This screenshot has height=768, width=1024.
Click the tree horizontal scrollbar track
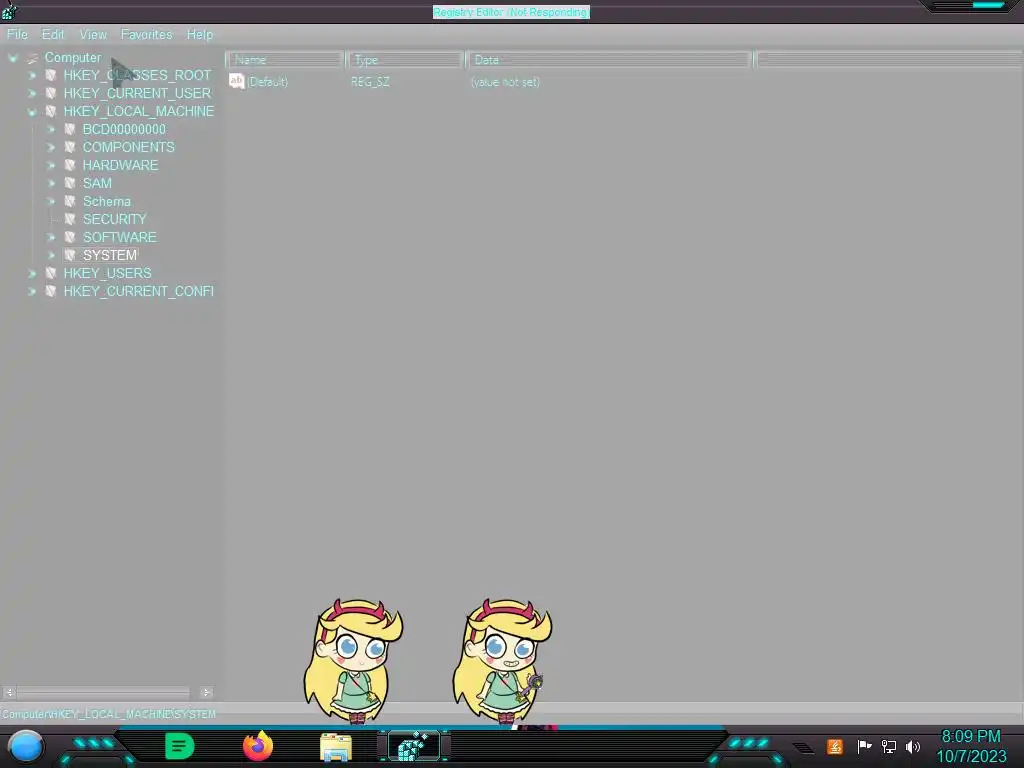[x=103, y=692]
